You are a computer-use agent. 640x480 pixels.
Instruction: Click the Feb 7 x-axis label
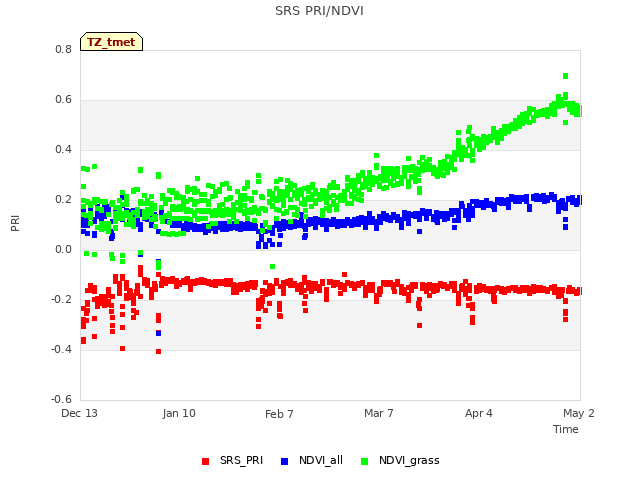tap(279, 414)
